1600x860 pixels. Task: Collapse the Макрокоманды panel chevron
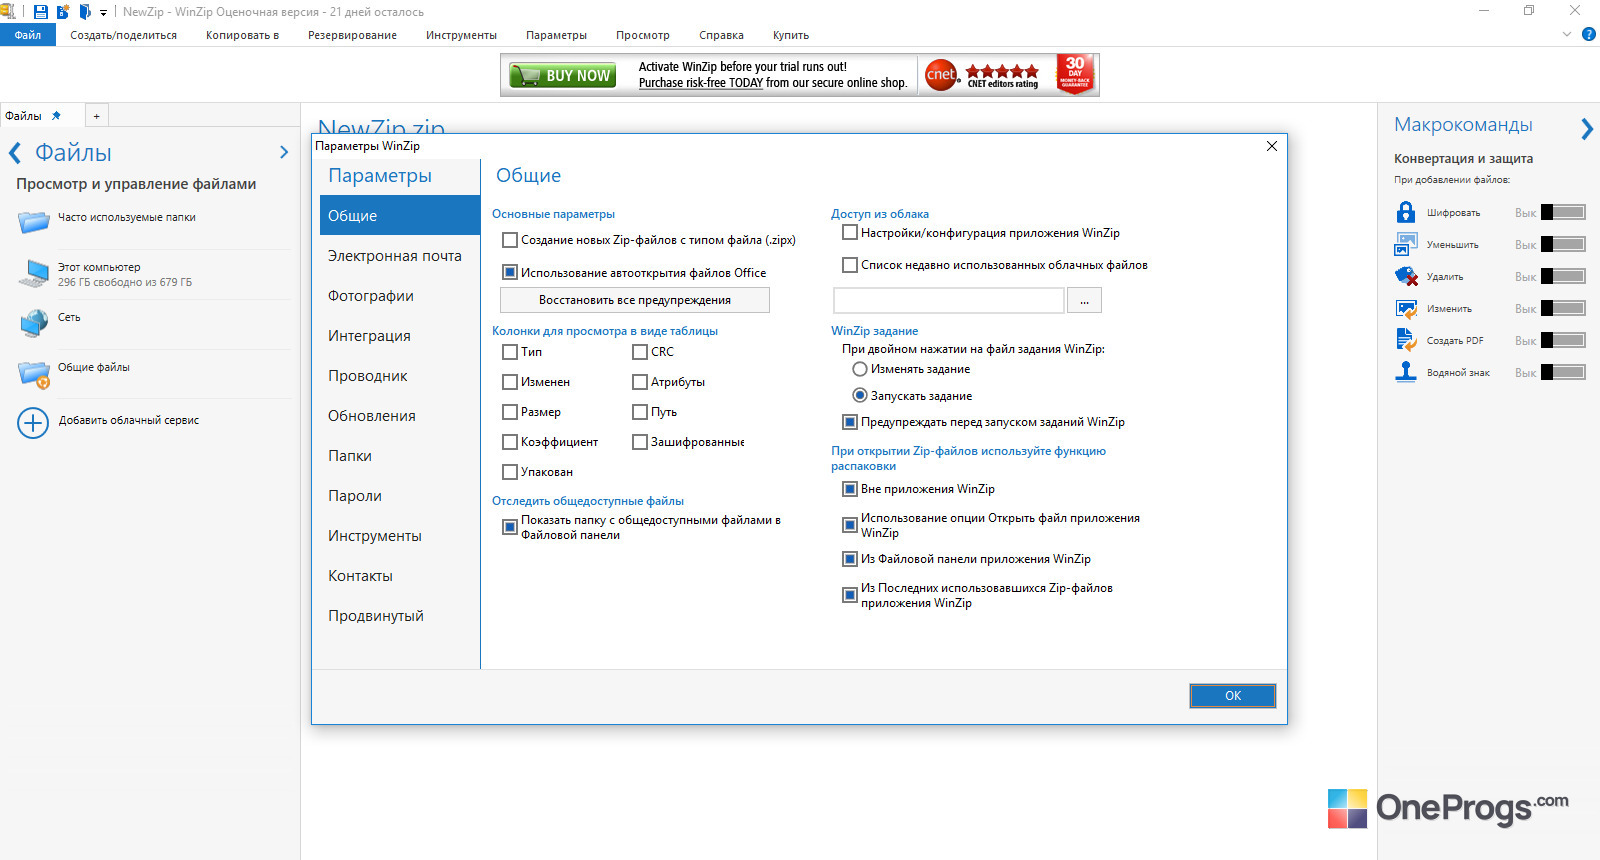click(1587, 128)
